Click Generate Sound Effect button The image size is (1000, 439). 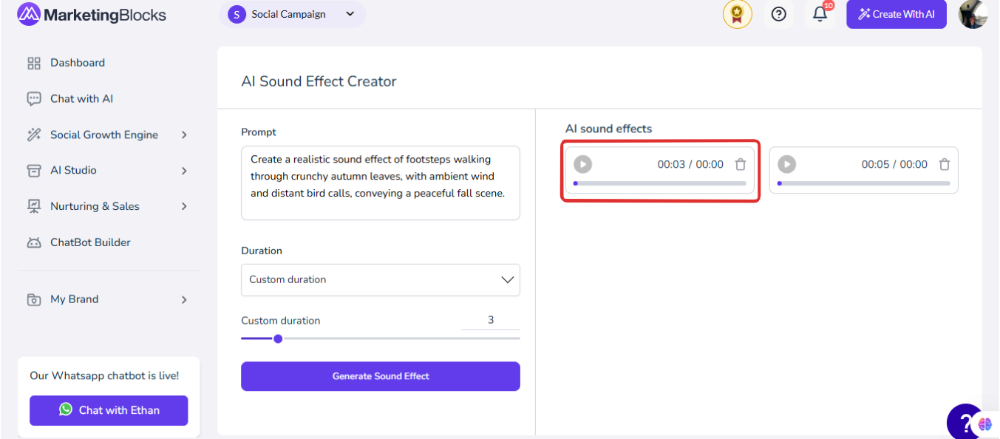pos(380,376)
